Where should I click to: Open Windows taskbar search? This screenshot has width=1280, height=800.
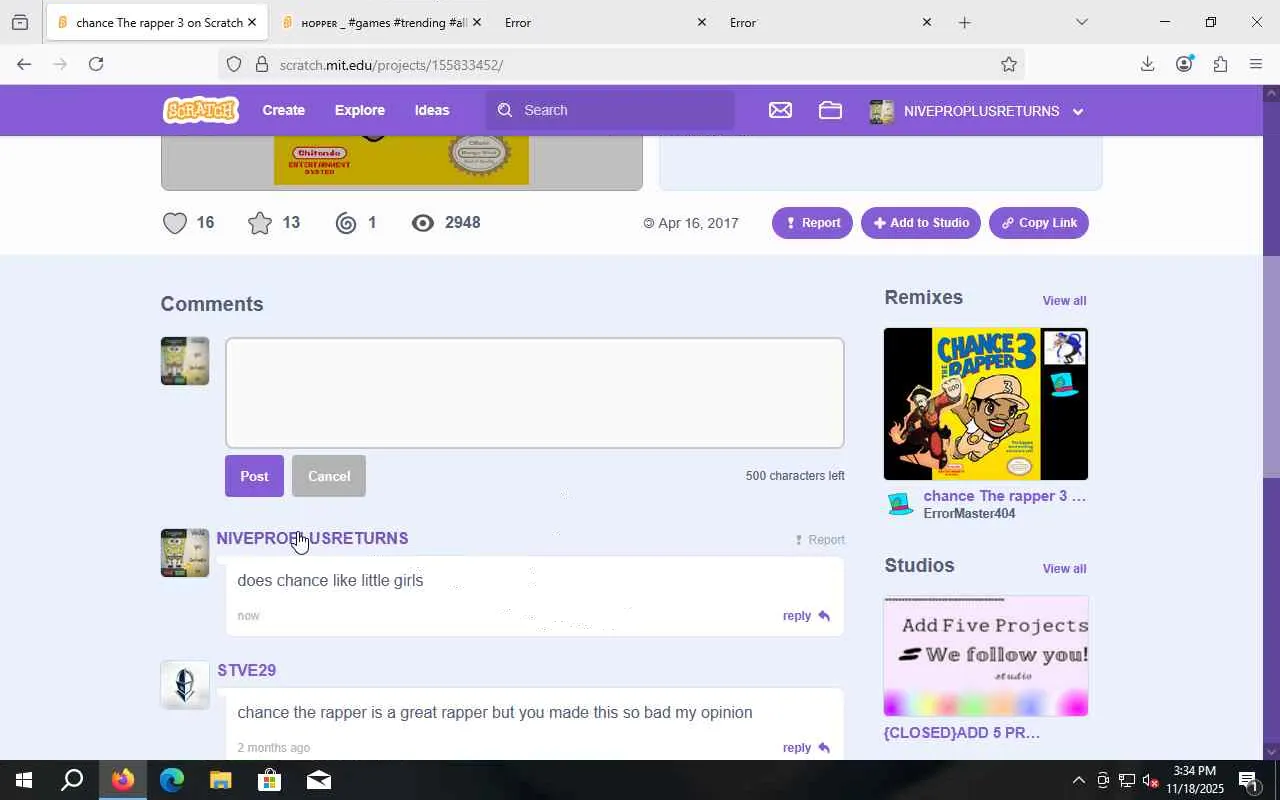[72, 780]
